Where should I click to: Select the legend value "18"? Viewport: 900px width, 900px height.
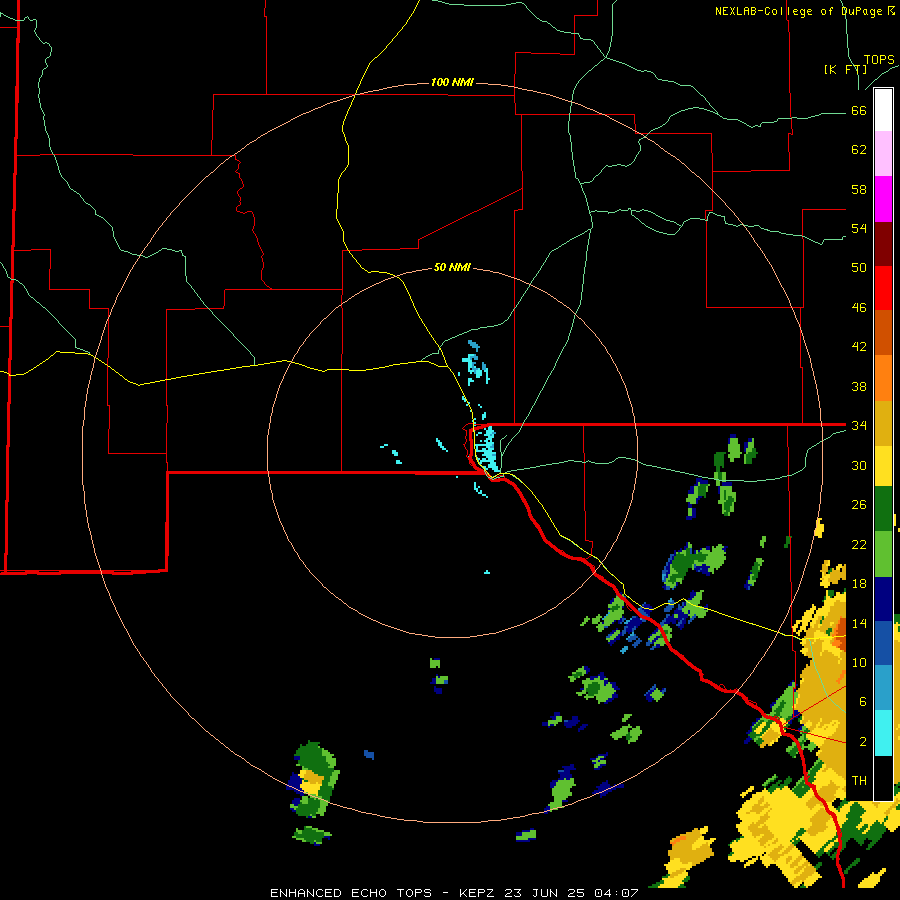click(x=859, y=584)
